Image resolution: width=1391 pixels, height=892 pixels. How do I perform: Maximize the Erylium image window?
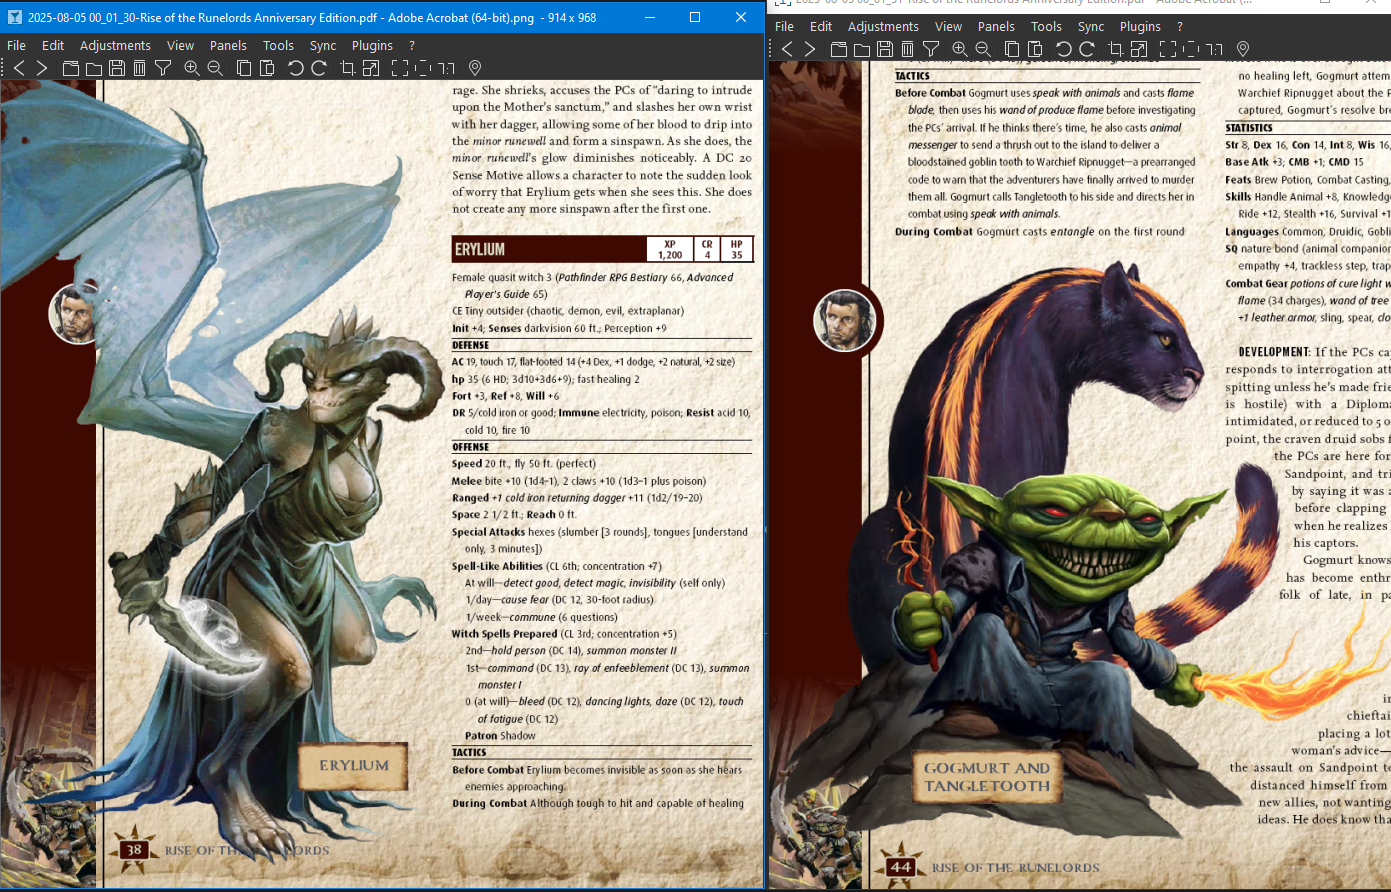[695, 17]
